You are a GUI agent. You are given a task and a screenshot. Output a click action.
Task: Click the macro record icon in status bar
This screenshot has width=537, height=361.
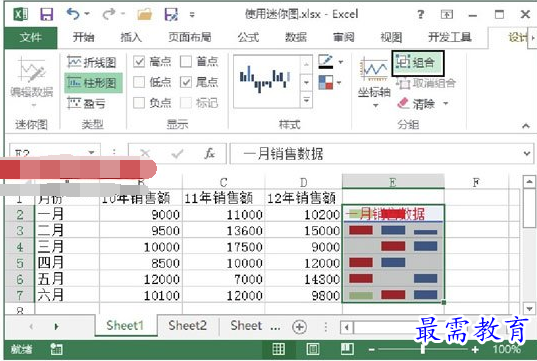point(57,349)
